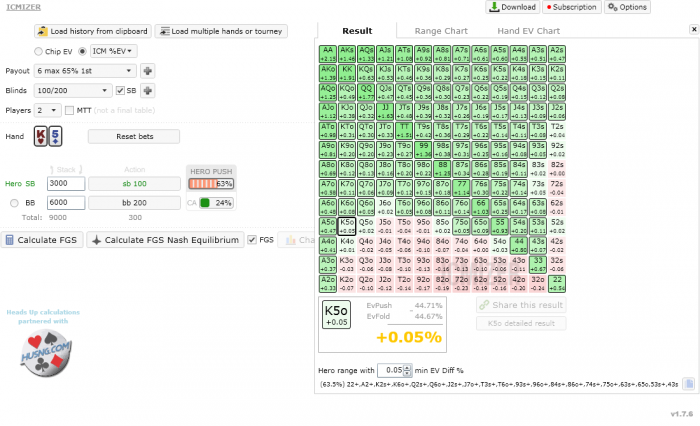The height and width of the screenshot is (426, 700).
Task: Click the Hero SB stack field
Action: [x=66, y=184]
